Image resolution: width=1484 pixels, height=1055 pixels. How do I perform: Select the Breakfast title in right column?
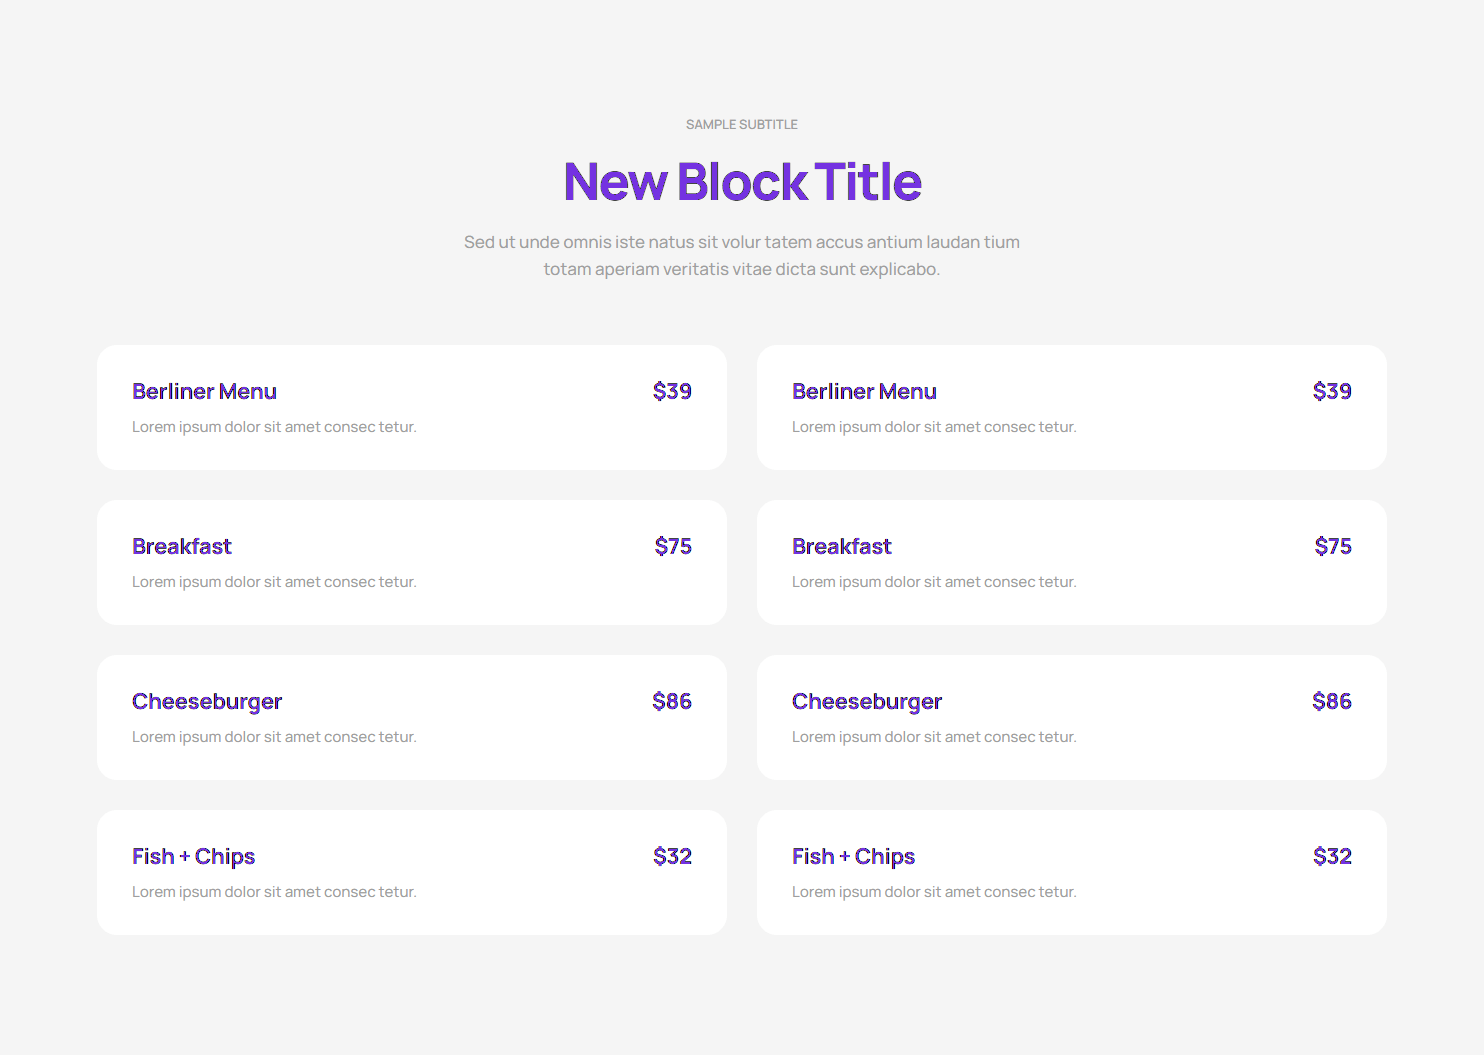click(841, 547)
